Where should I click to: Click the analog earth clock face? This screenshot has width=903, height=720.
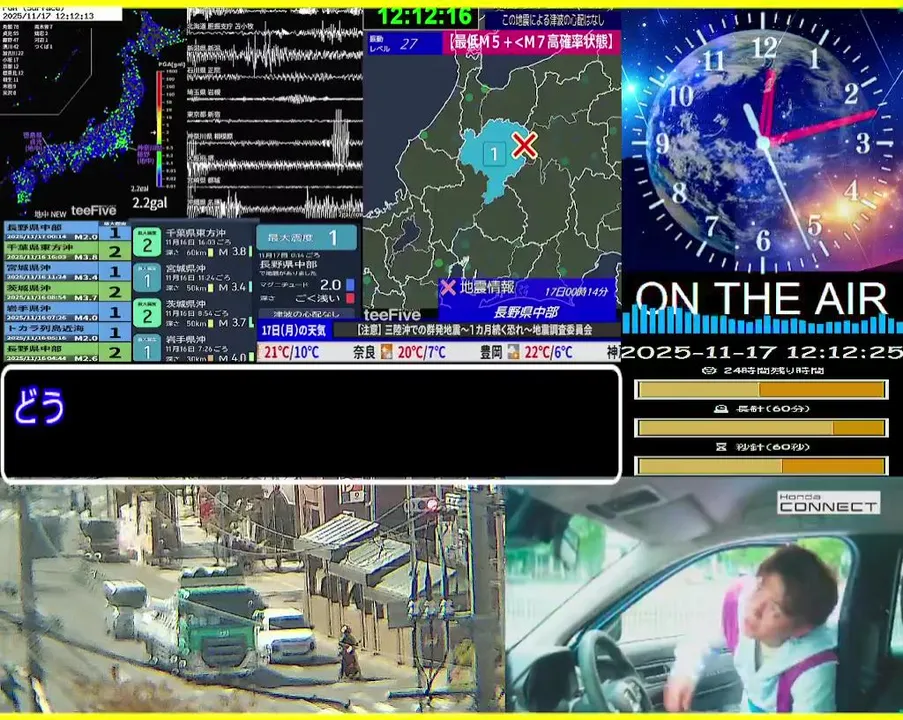coord(762,141)
